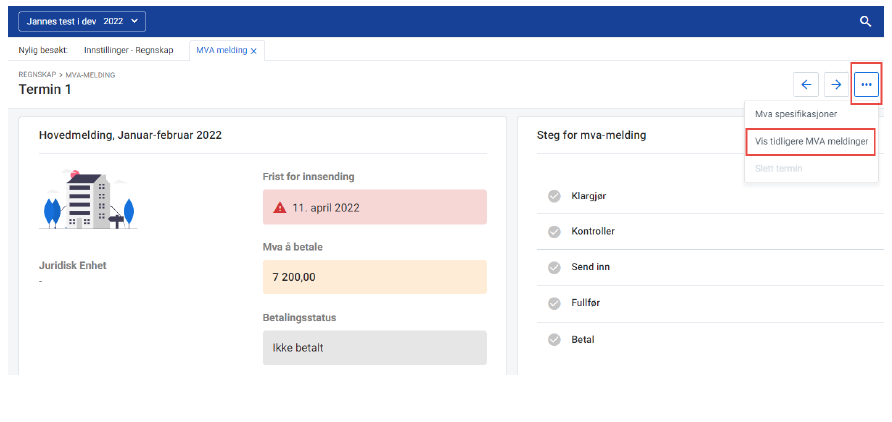The image size is (892, 422).
Task: Click the Betal step checkmark icon
Action: (554, 340)
